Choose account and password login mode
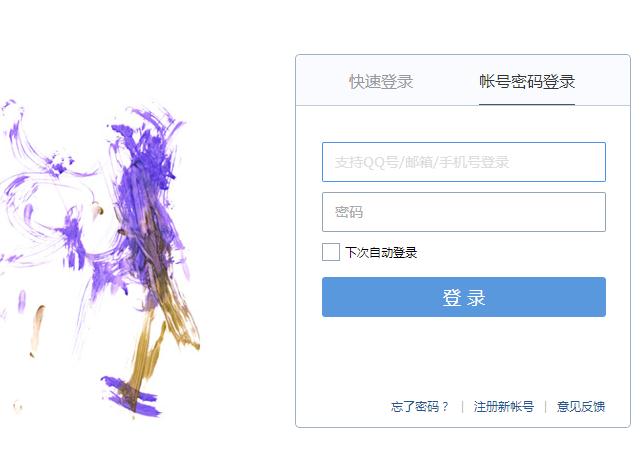Image resolution: width=641 pixels, height=455 pixels. click(x=527, y=82)
